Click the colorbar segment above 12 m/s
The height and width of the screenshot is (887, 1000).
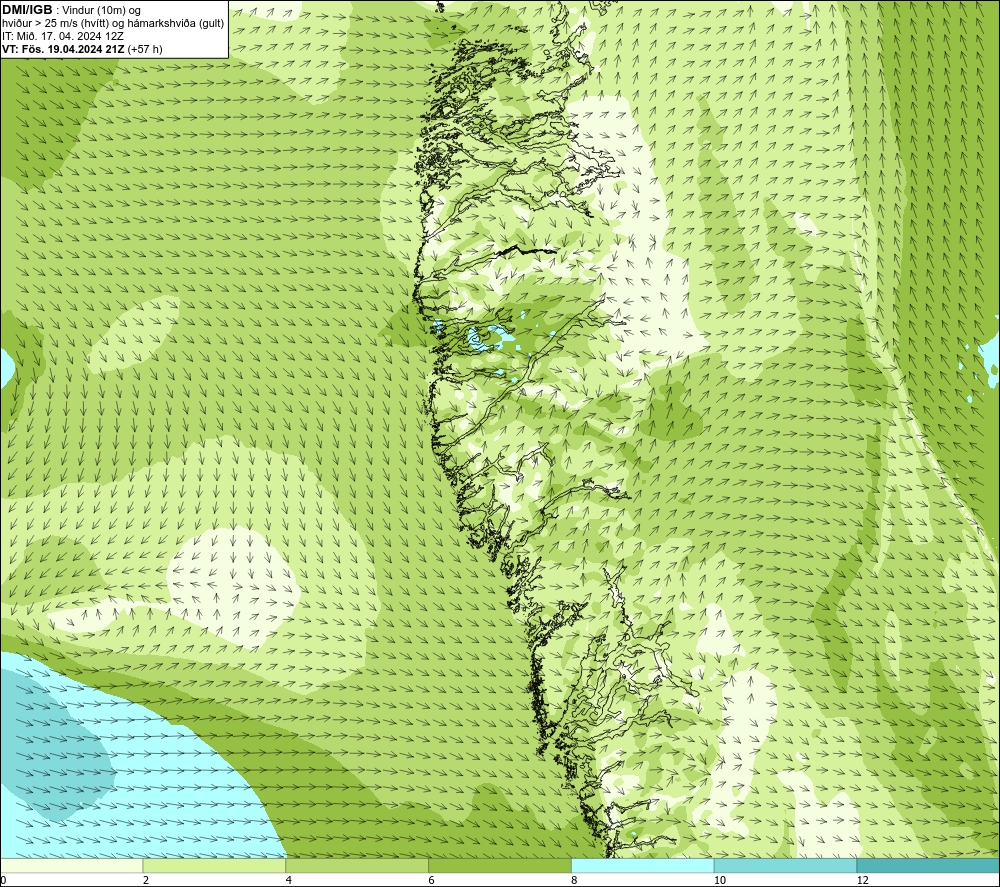click(x=929, y=865)
